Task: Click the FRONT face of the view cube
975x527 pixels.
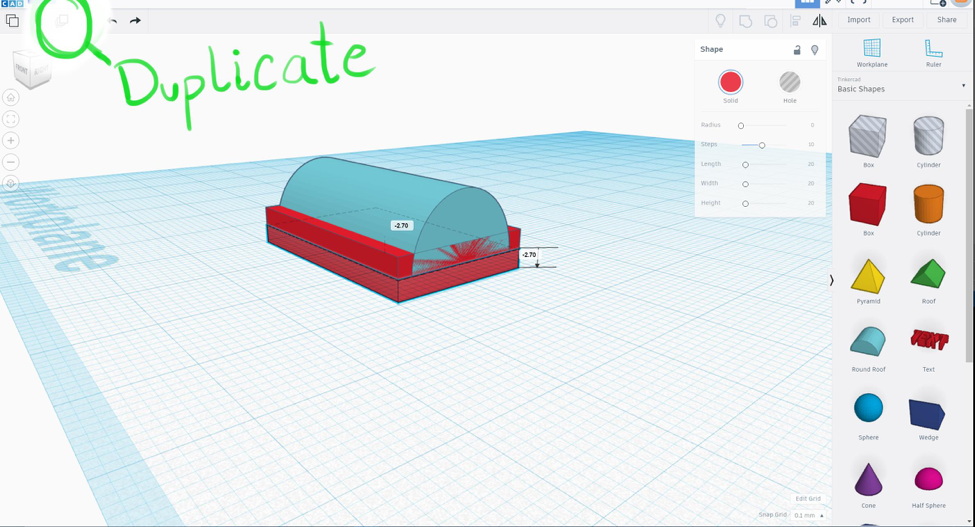Action: 22,70
